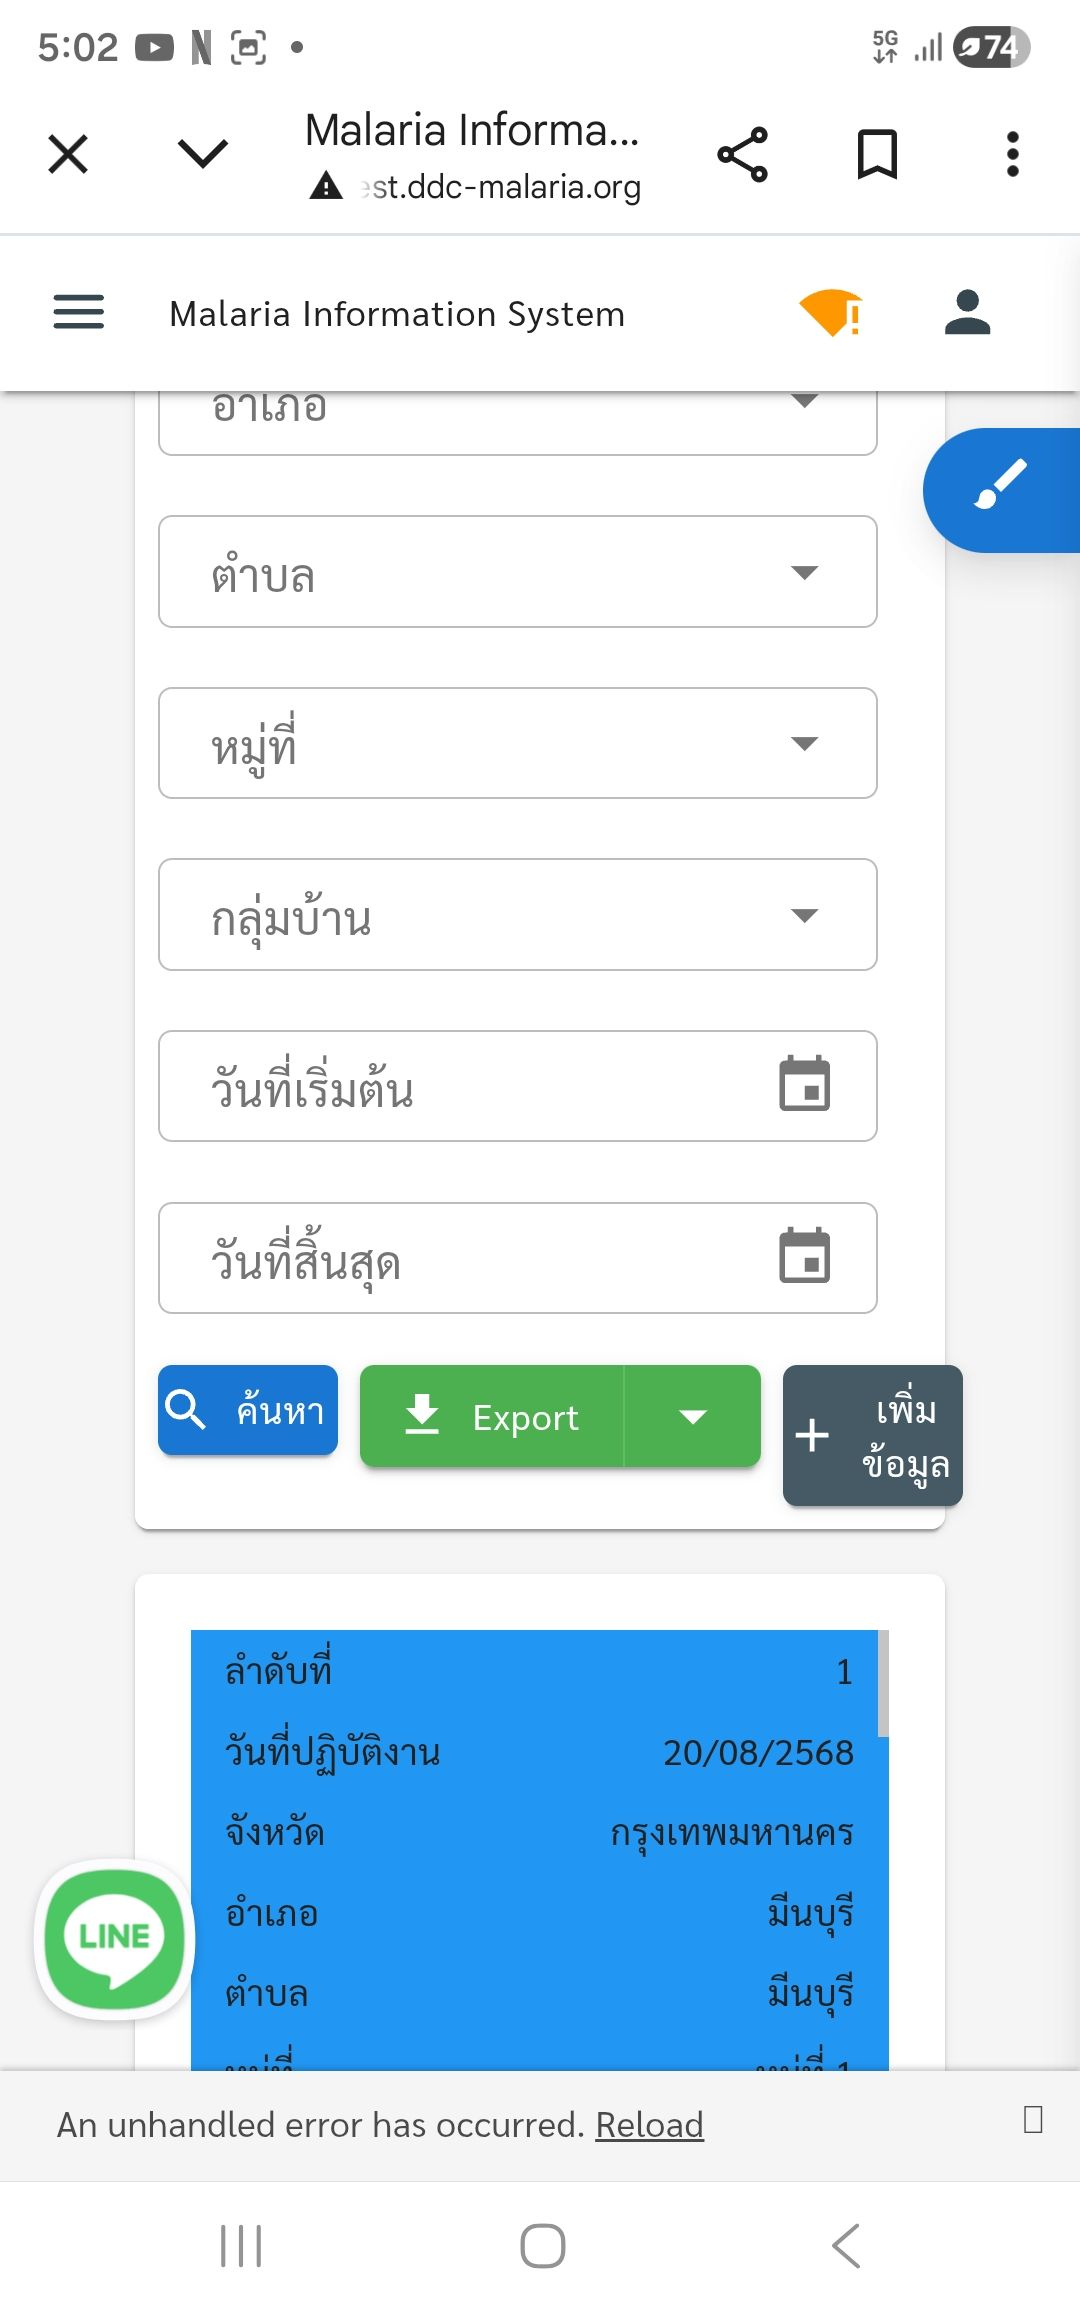This screenshot has height=2316, width=1080.
Task: Expand the ตำบล dropdown
Action: (804, 572)
